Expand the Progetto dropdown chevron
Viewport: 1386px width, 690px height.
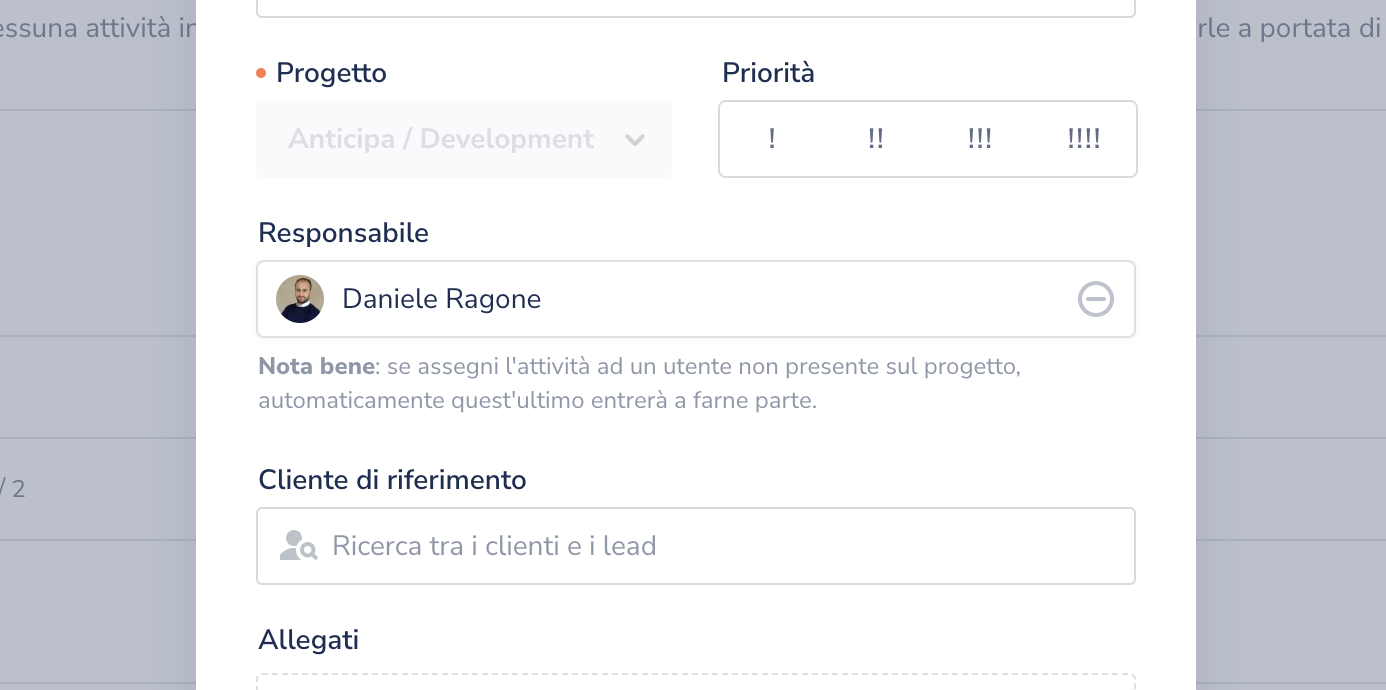634,140
